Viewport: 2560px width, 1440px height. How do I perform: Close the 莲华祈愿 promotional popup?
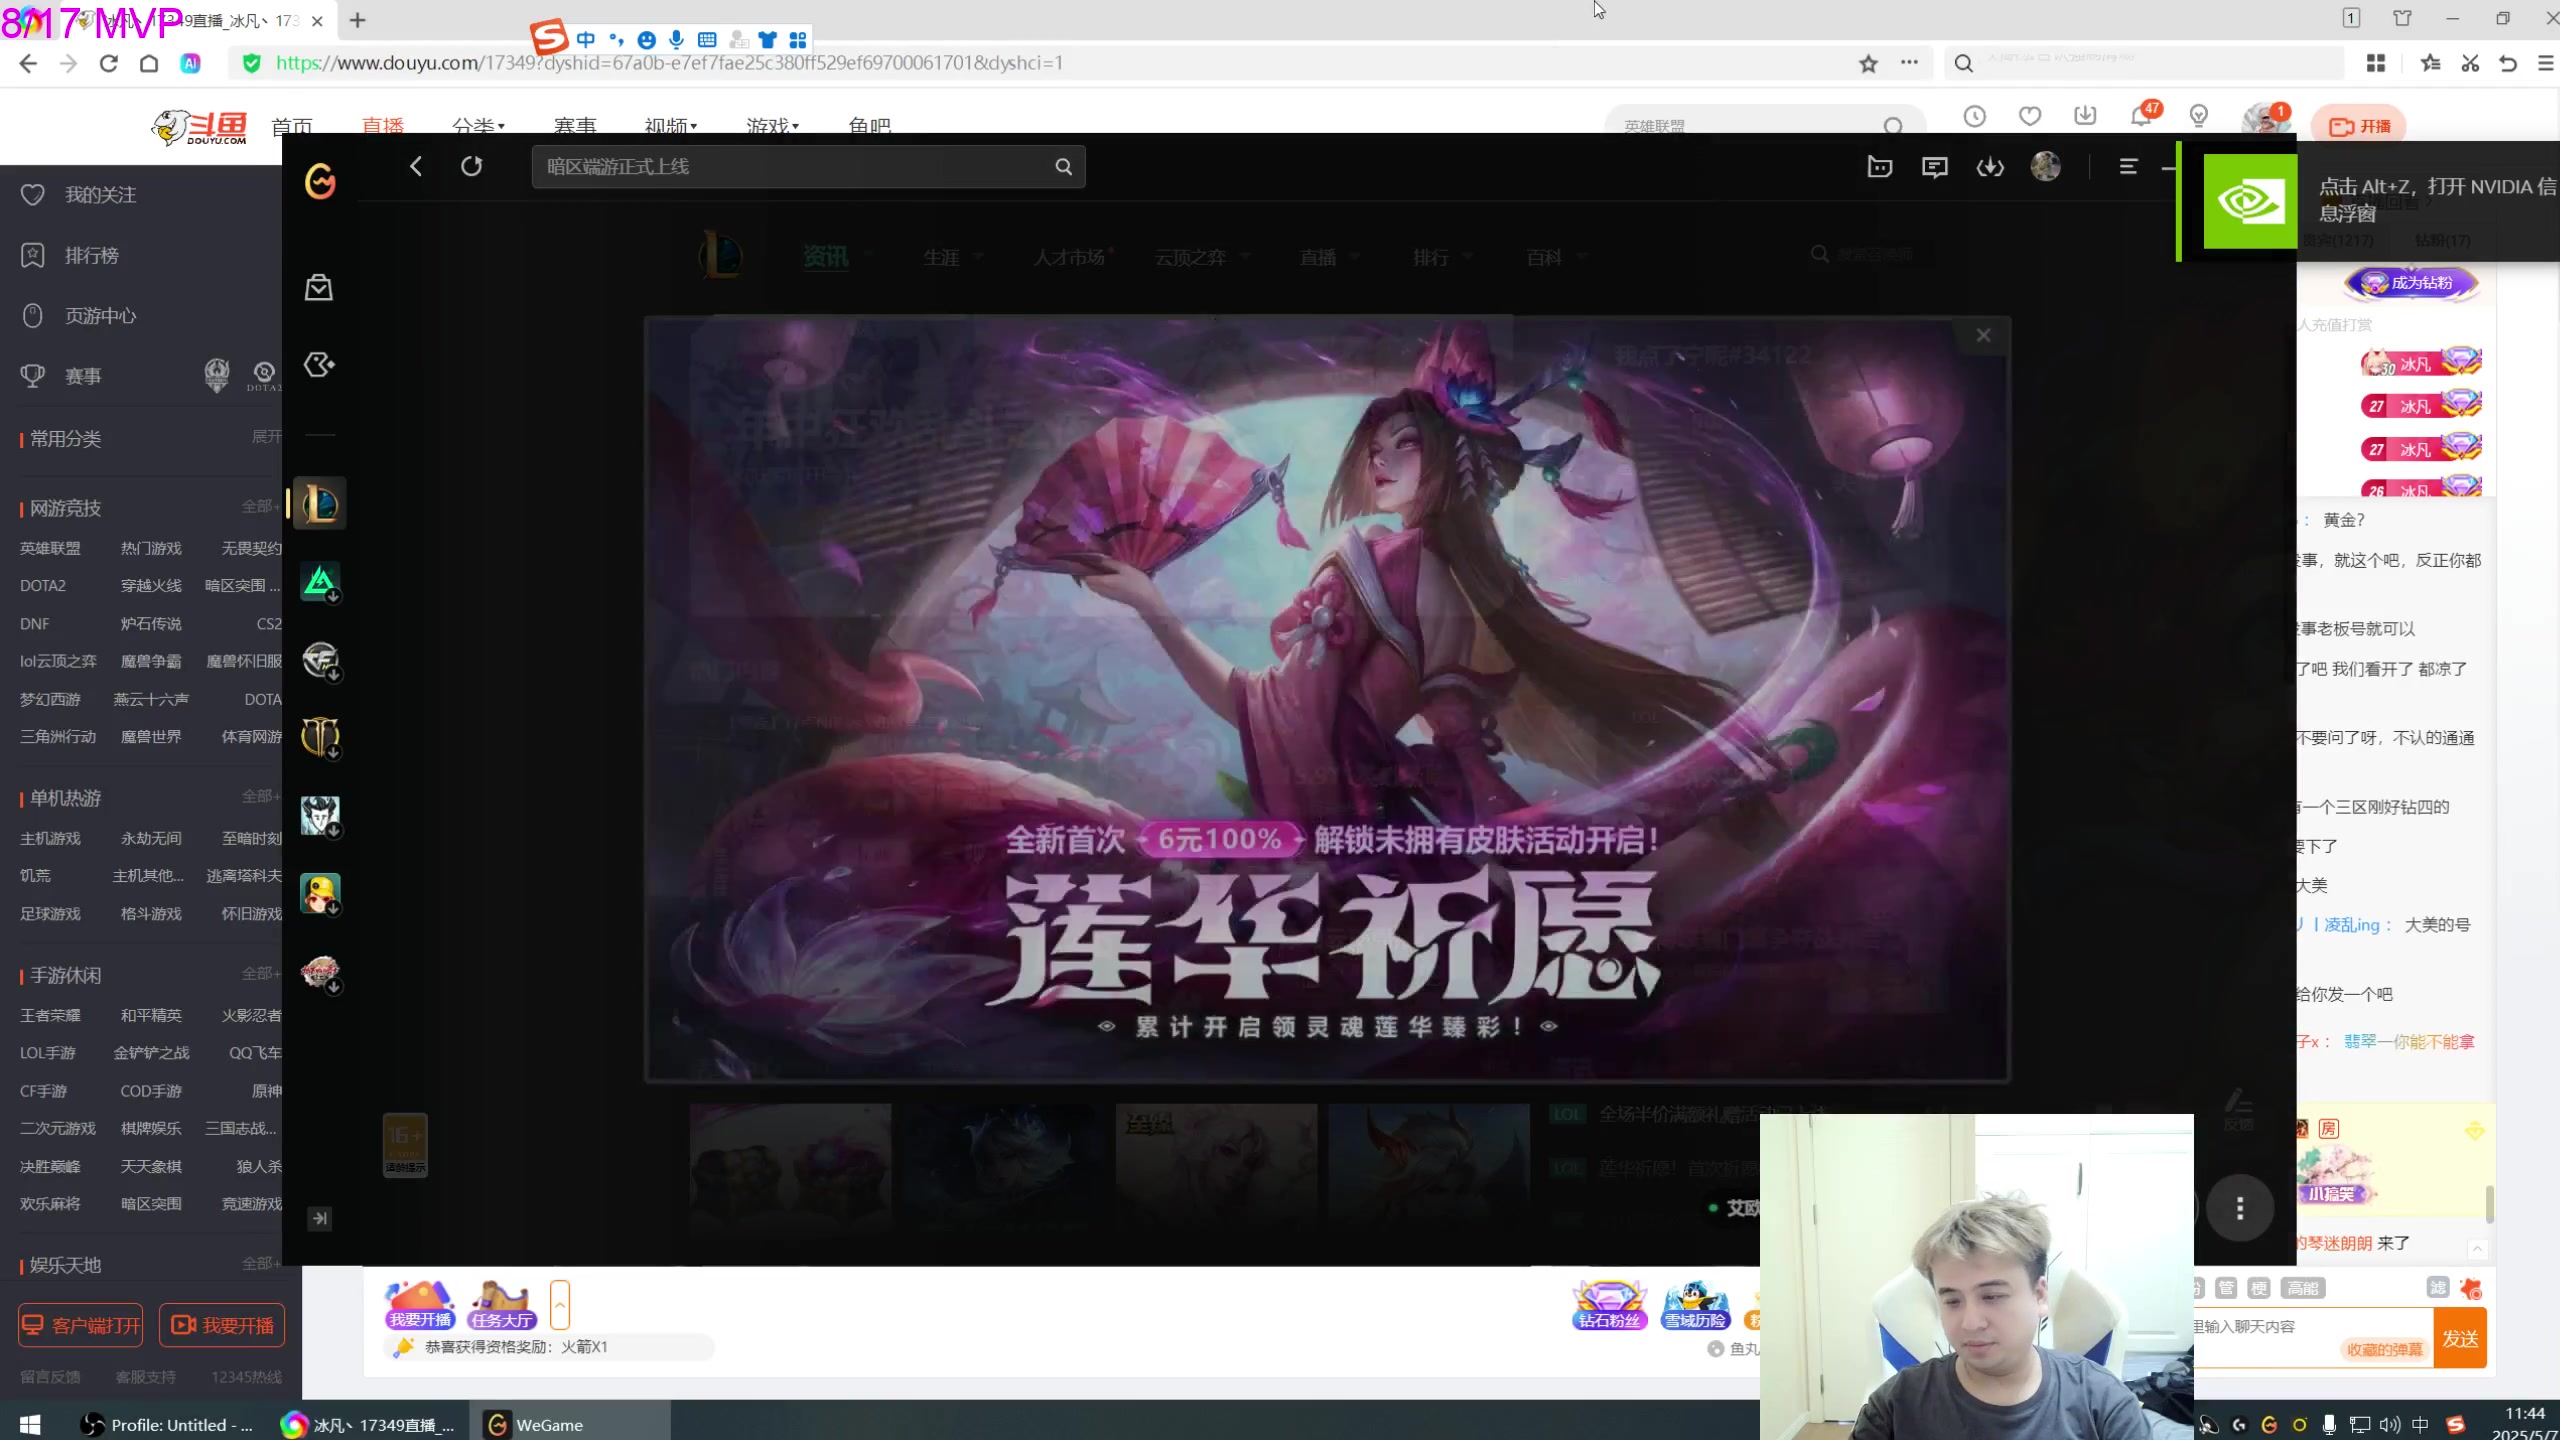click(x=1983, y=335)
